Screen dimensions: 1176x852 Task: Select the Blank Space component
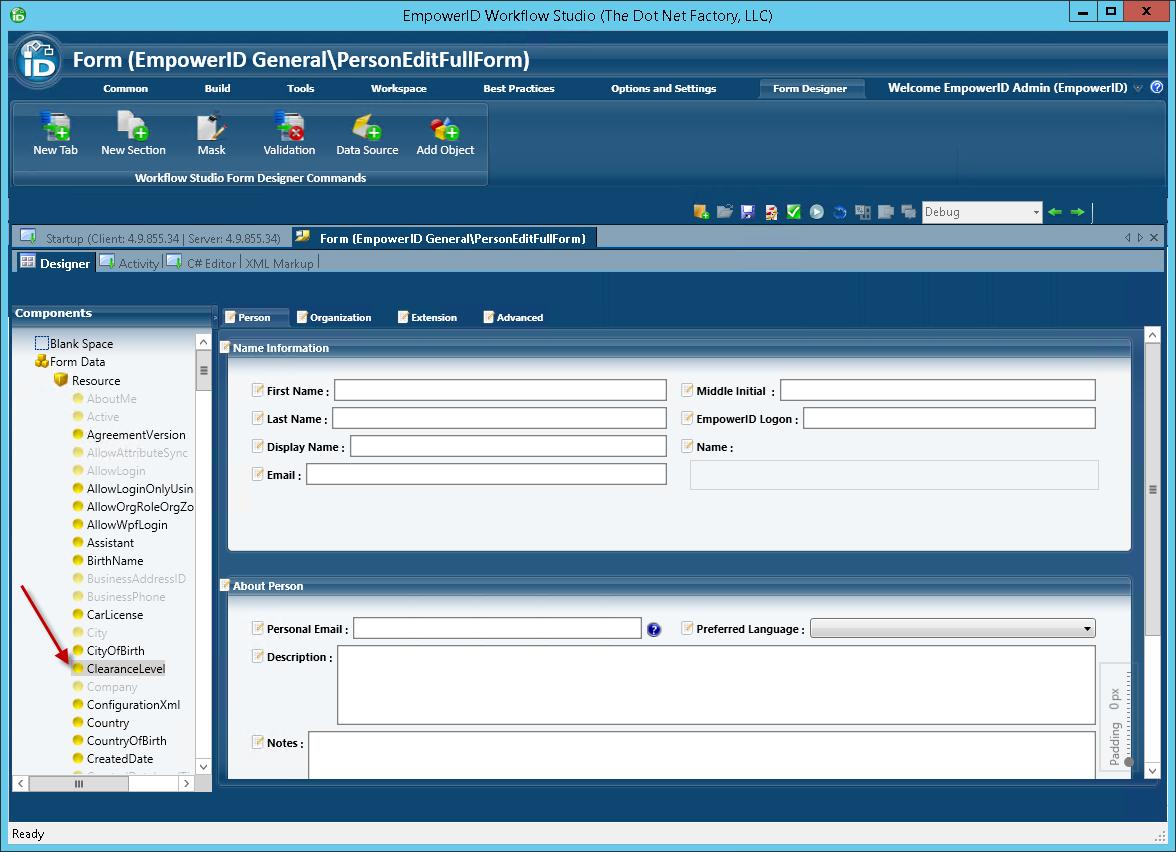(x=81, y=344)
